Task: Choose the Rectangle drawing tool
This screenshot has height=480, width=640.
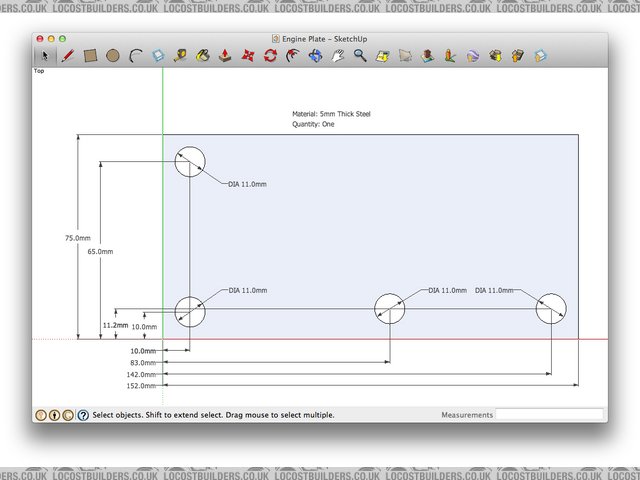Action: coord(89,56)
